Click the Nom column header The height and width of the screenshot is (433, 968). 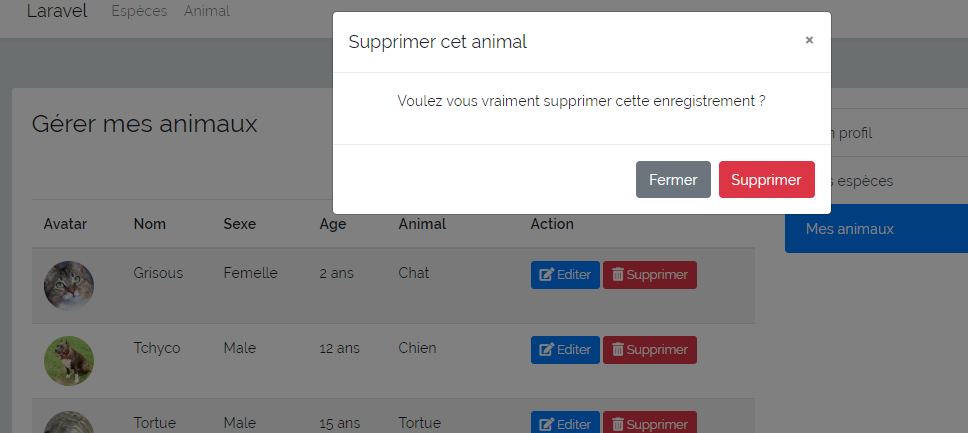coord(149,224)
